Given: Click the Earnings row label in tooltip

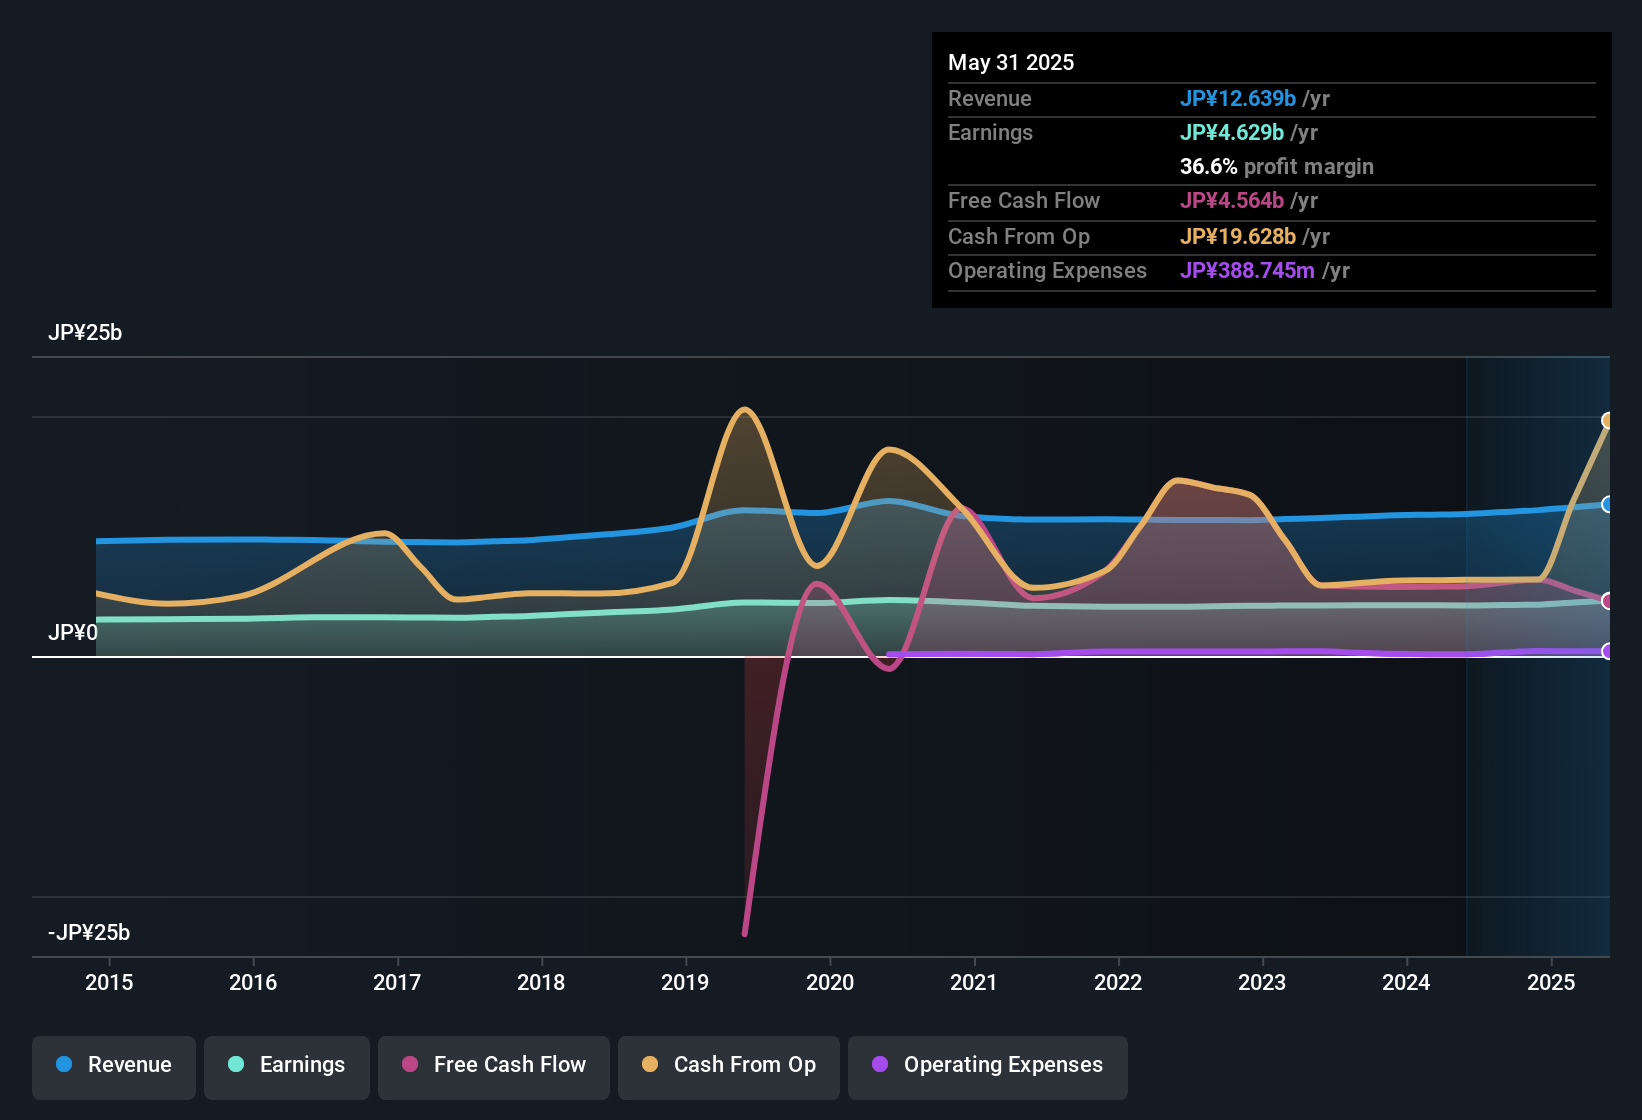Looking at the screenshot, I should [x=990, y=132].
